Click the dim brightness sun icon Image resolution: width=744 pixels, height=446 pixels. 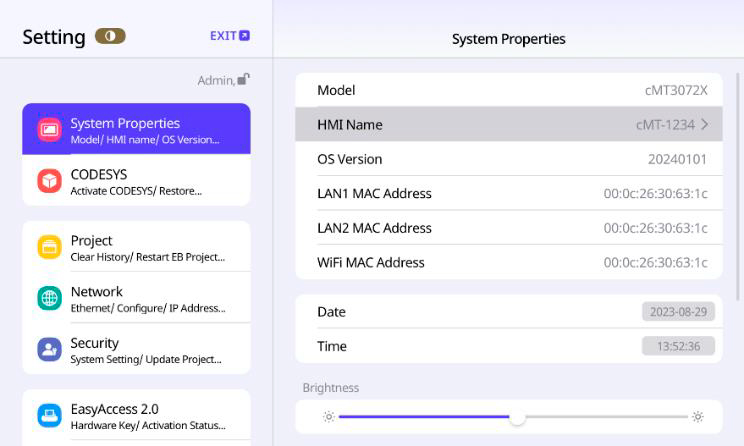pos(329,417)
